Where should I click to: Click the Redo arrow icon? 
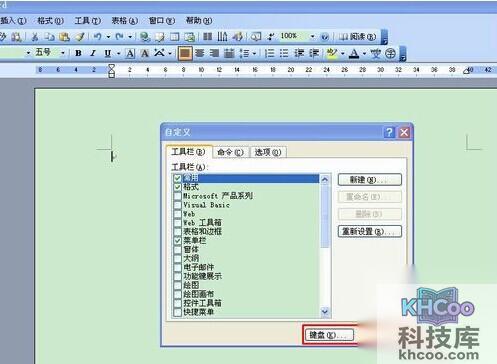[x=119, y=37]
